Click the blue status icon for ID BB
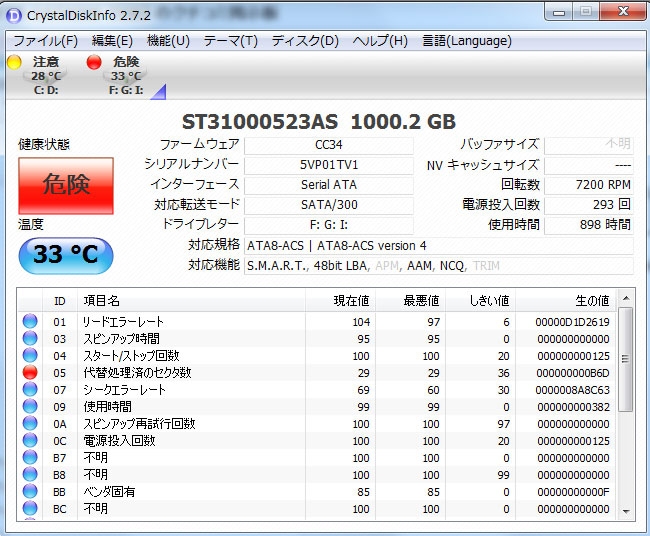The image size is (650, 536). tap(30, 491)
